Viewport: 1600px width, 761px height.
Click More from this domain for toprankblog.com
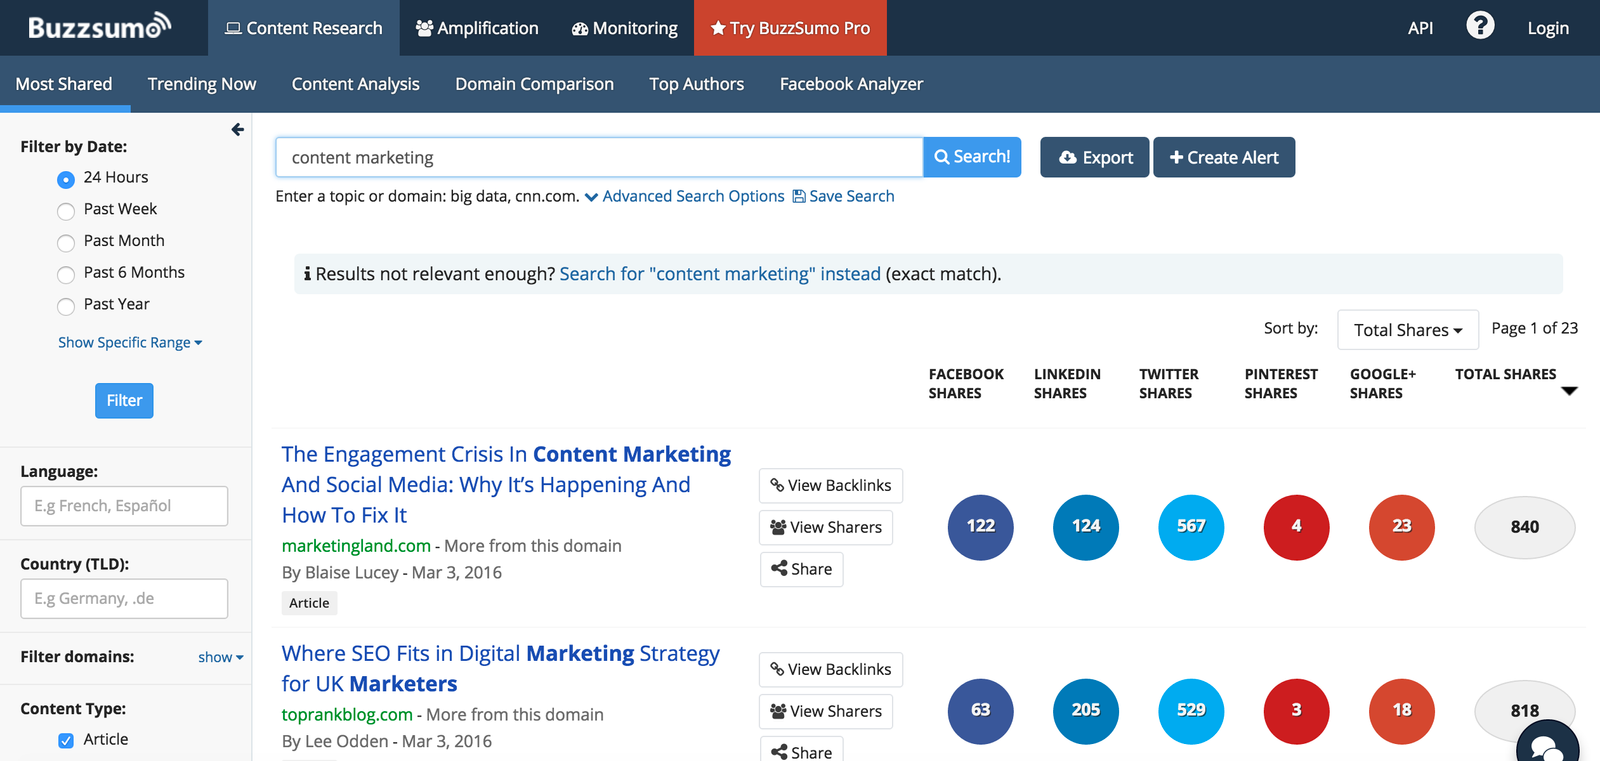[x=515, y=715]
